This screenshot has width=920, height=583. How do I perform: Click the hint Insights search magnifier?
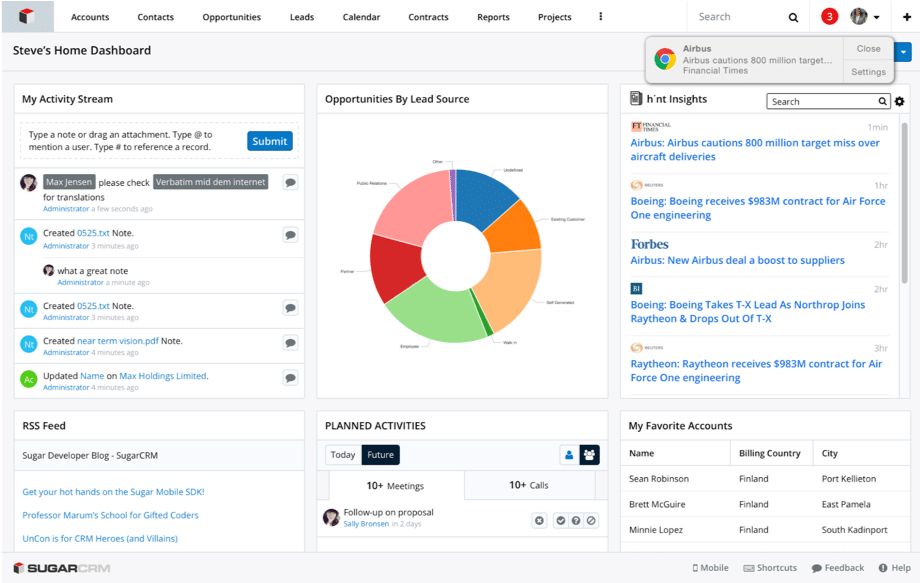882,101
